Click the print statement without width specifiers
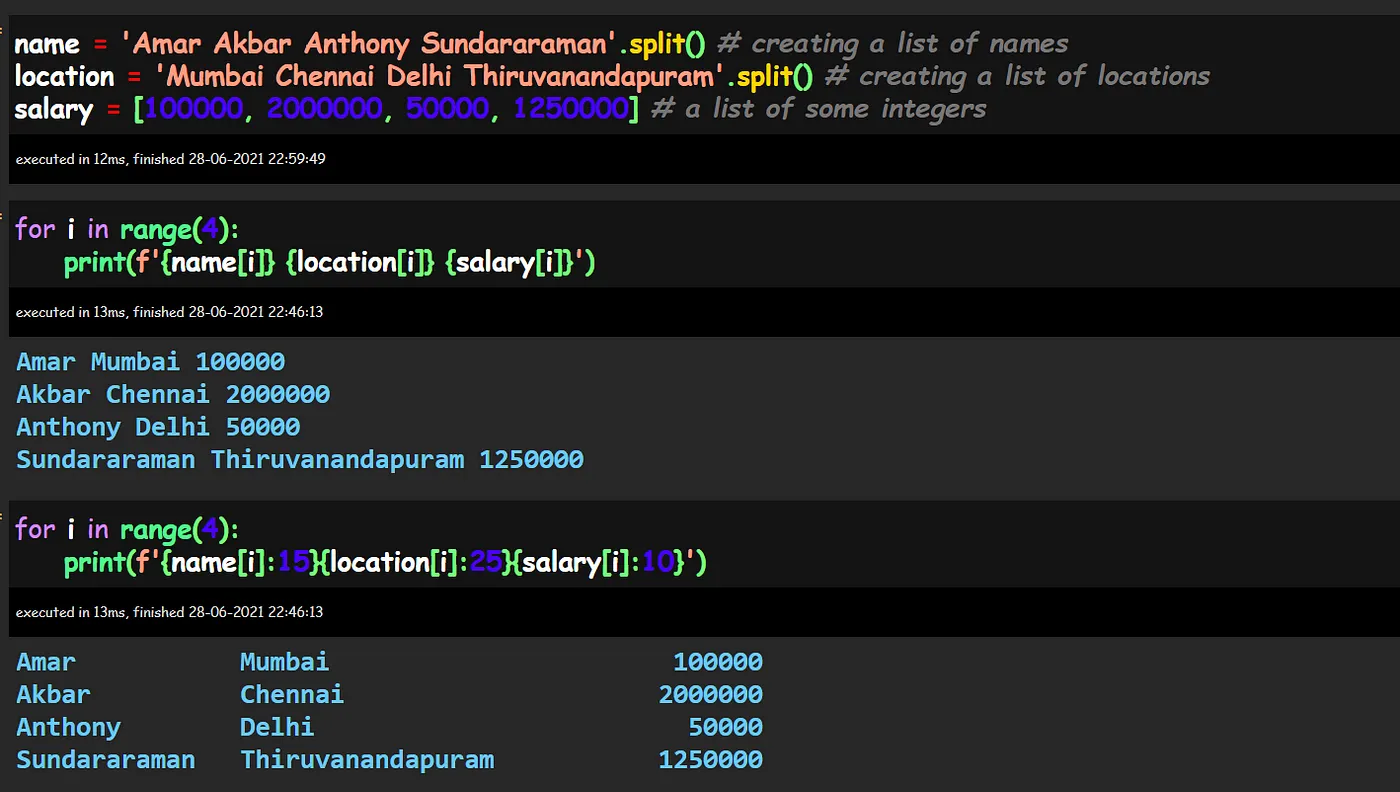Screen dimensions: 1400x792 329,262
